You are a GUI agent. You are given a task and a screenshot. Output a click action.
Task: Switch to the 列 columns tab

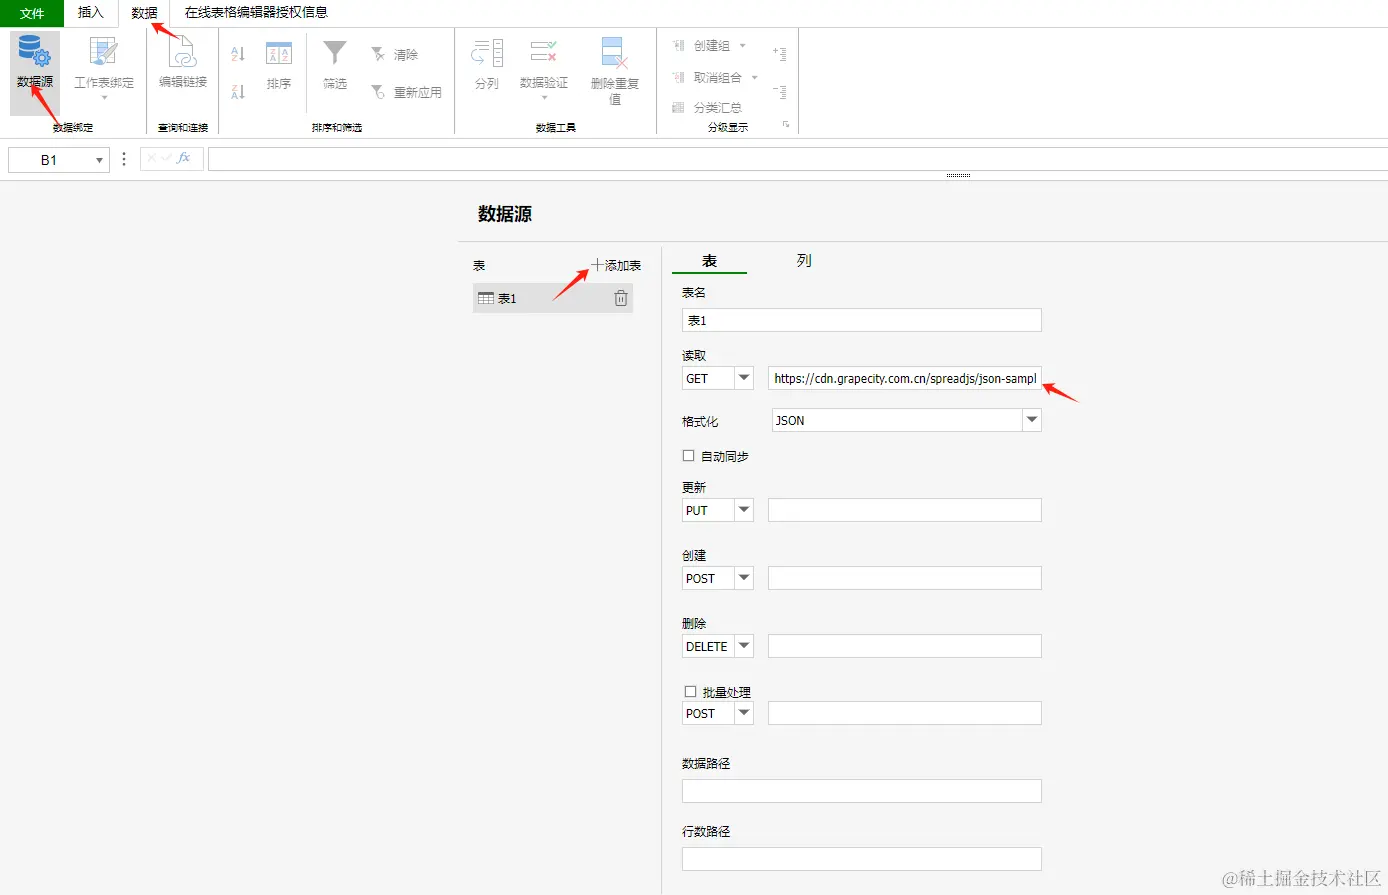point(804,260)
